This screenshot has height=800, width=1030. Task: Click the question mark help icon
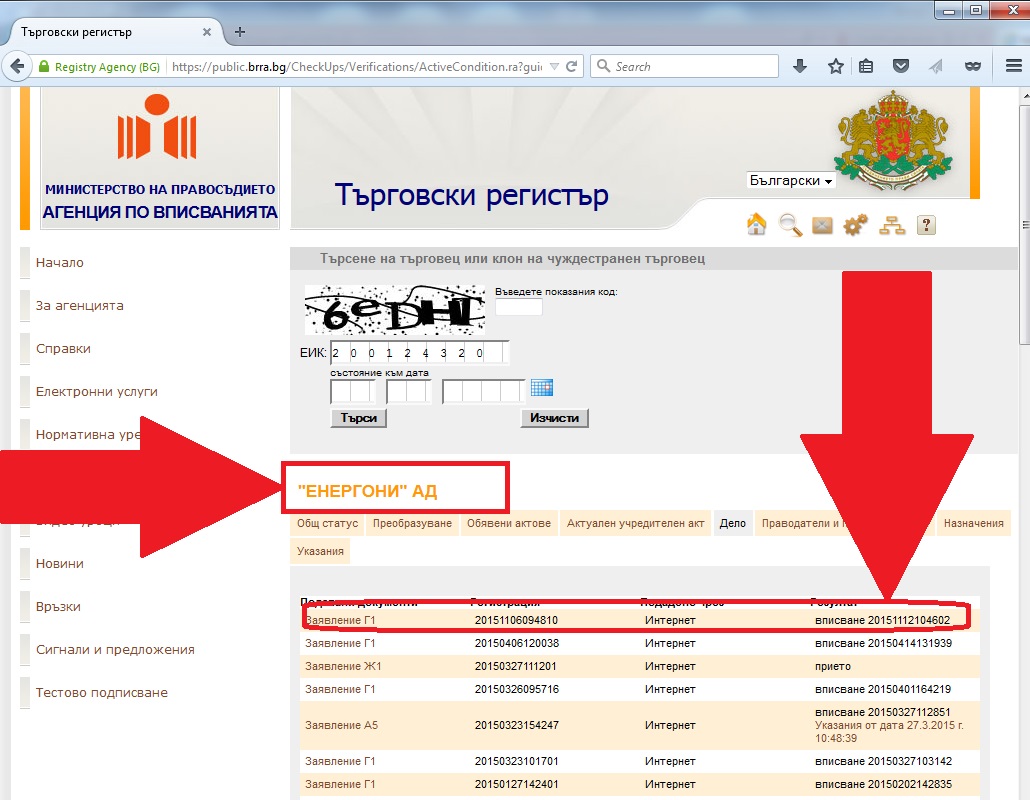926,225
